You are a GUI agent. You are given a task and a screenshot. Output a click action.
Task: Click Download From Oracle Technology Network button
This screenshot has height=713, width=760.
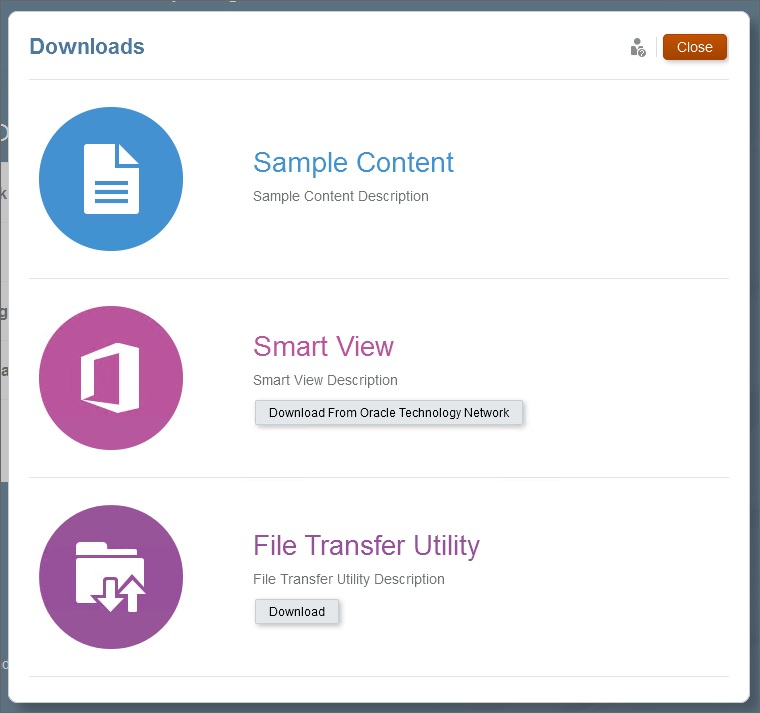(x=389, y=412)
